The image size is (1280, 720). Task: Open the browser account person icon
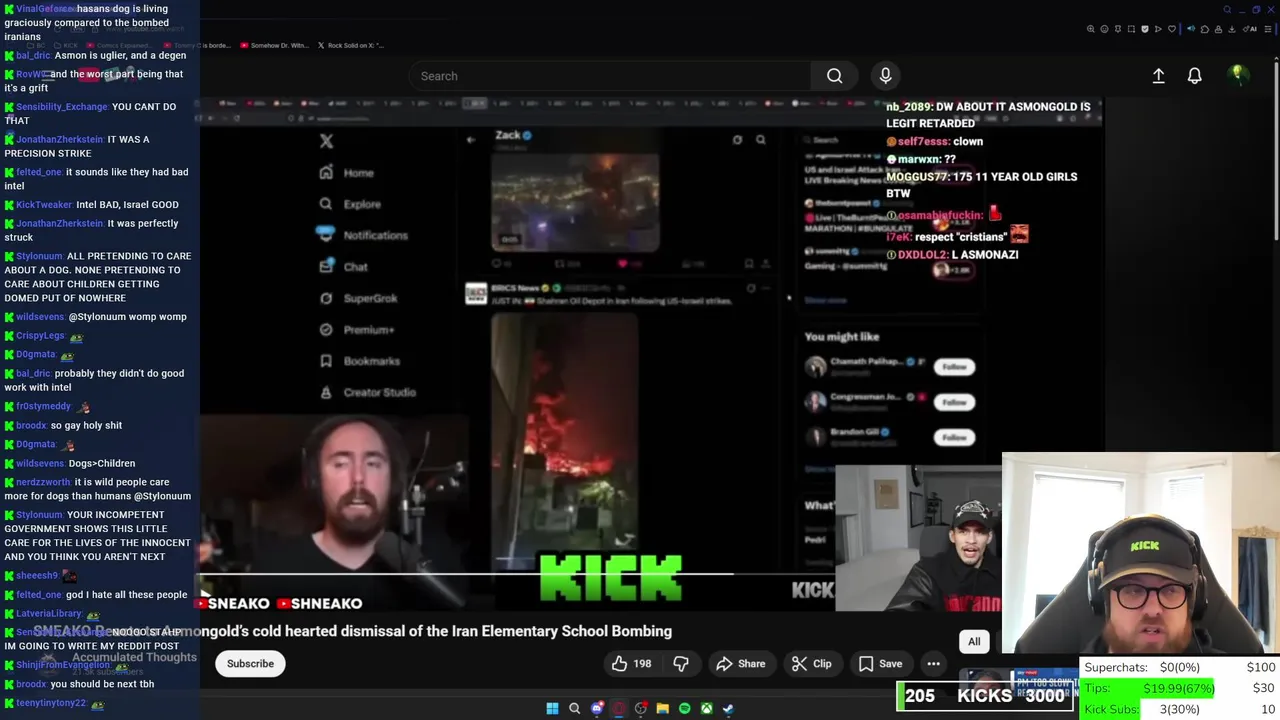pos(1218,29)
